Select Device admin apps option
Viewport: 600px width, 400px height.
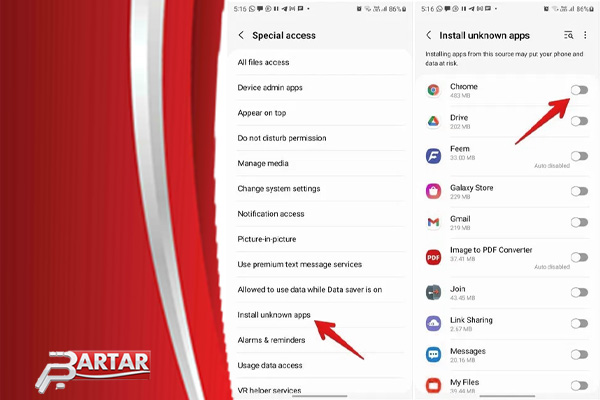point(269,87)
